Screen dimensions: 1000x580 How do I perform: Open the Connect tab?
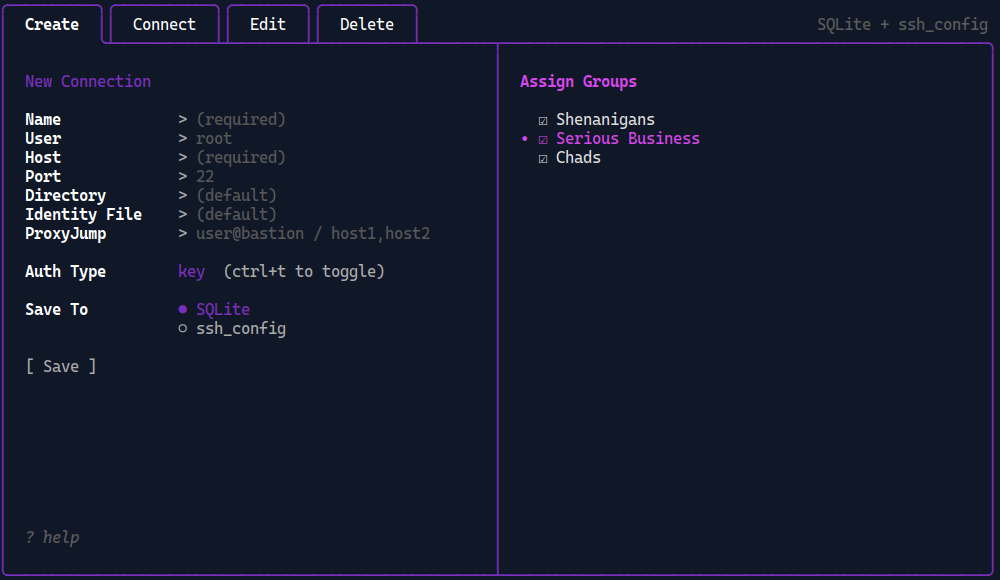[165, 24]
